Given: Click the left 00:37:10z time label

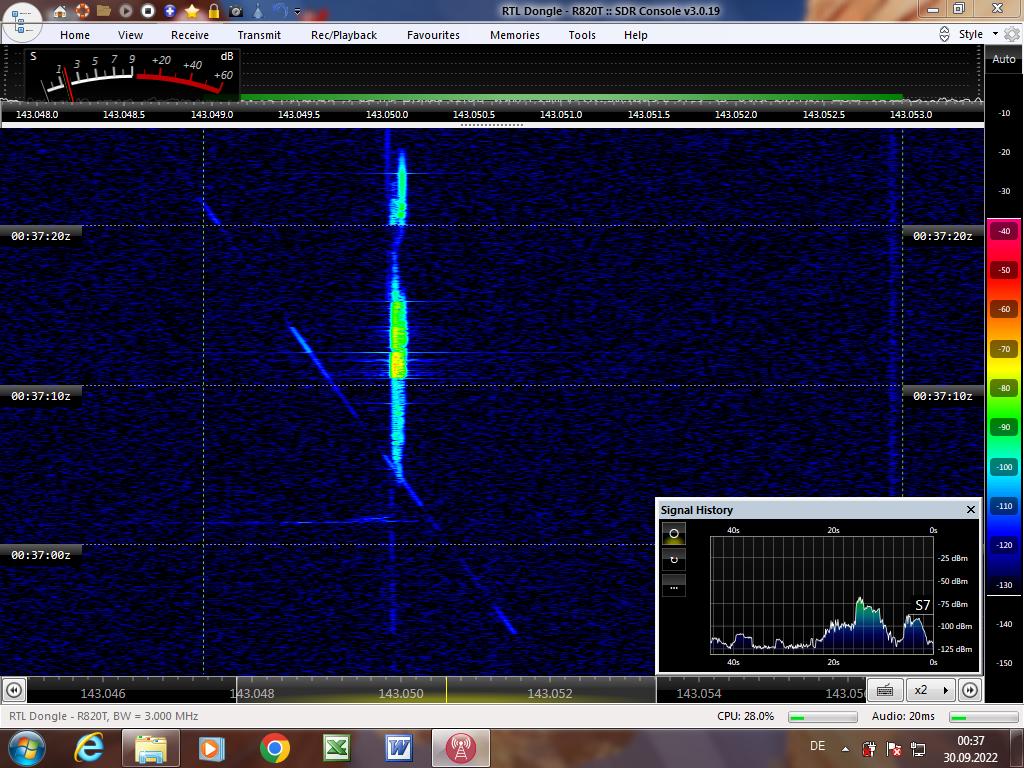Looking at the screenshot, I should (40, 396).
